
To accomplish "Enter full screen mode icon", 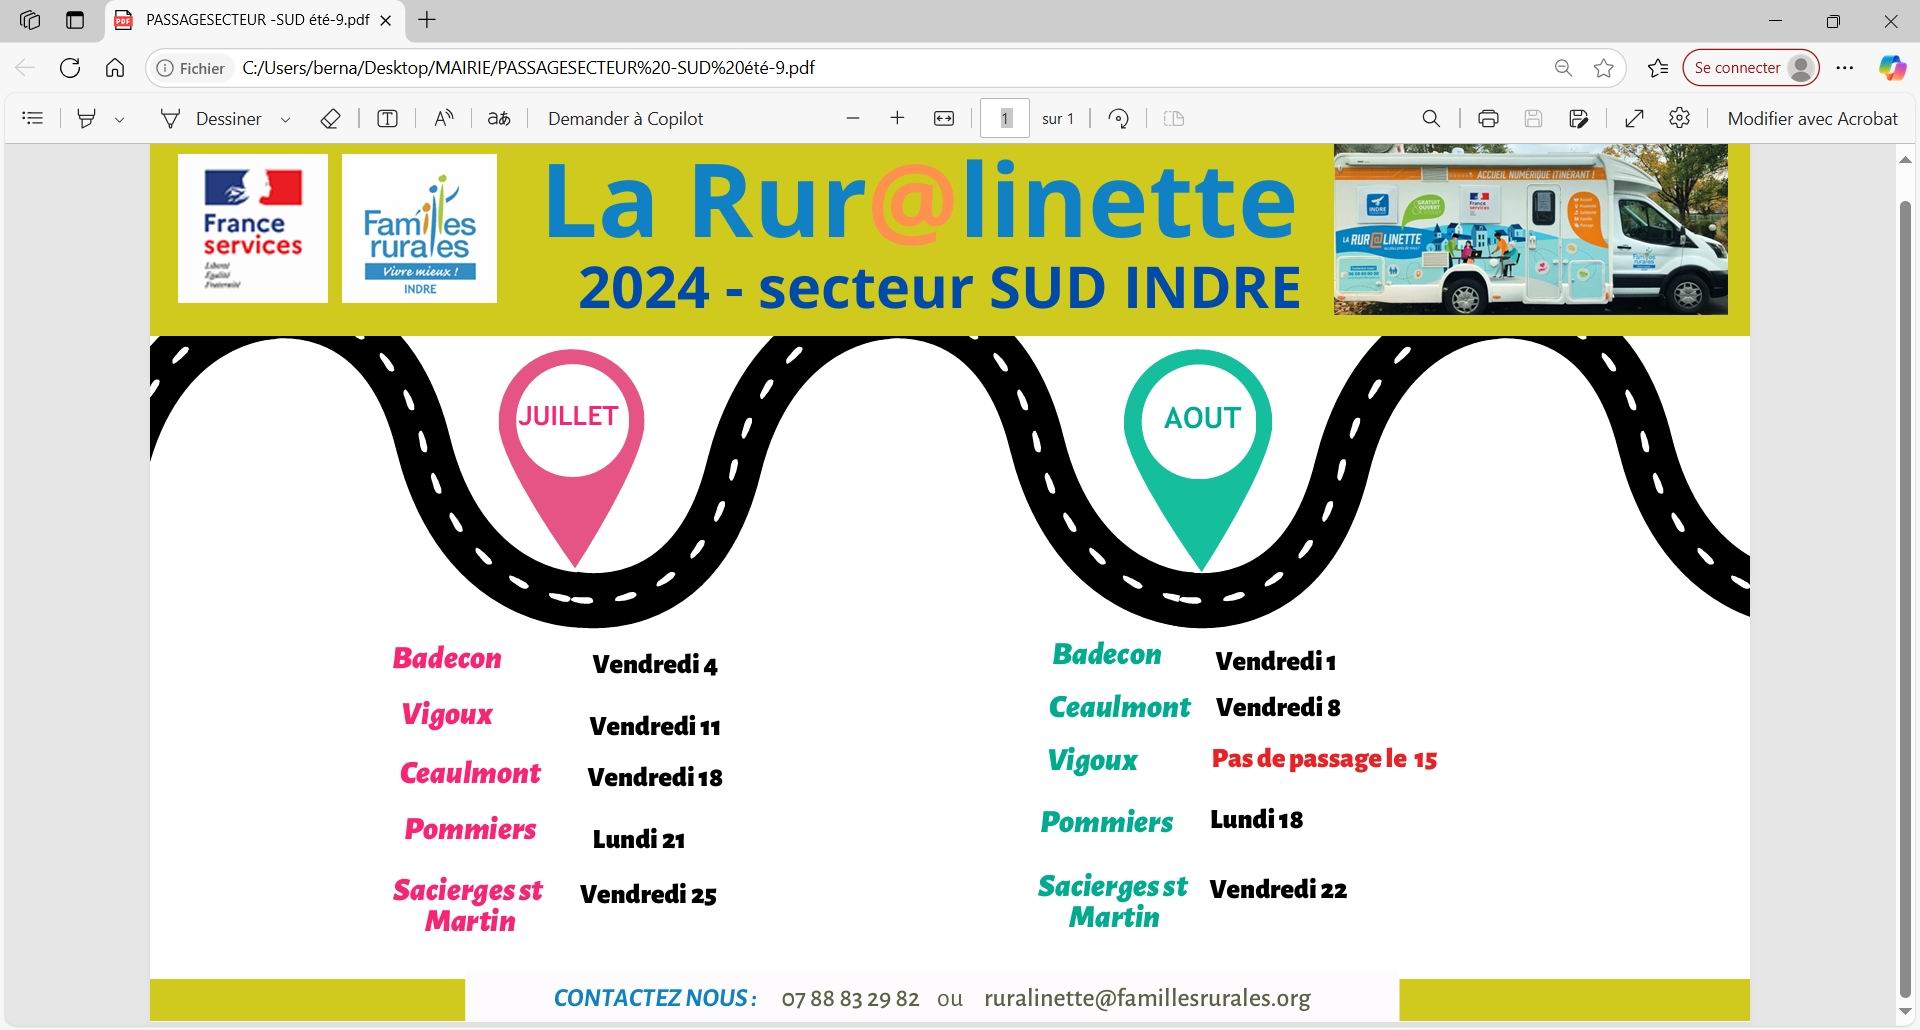I will point(1634,118).
